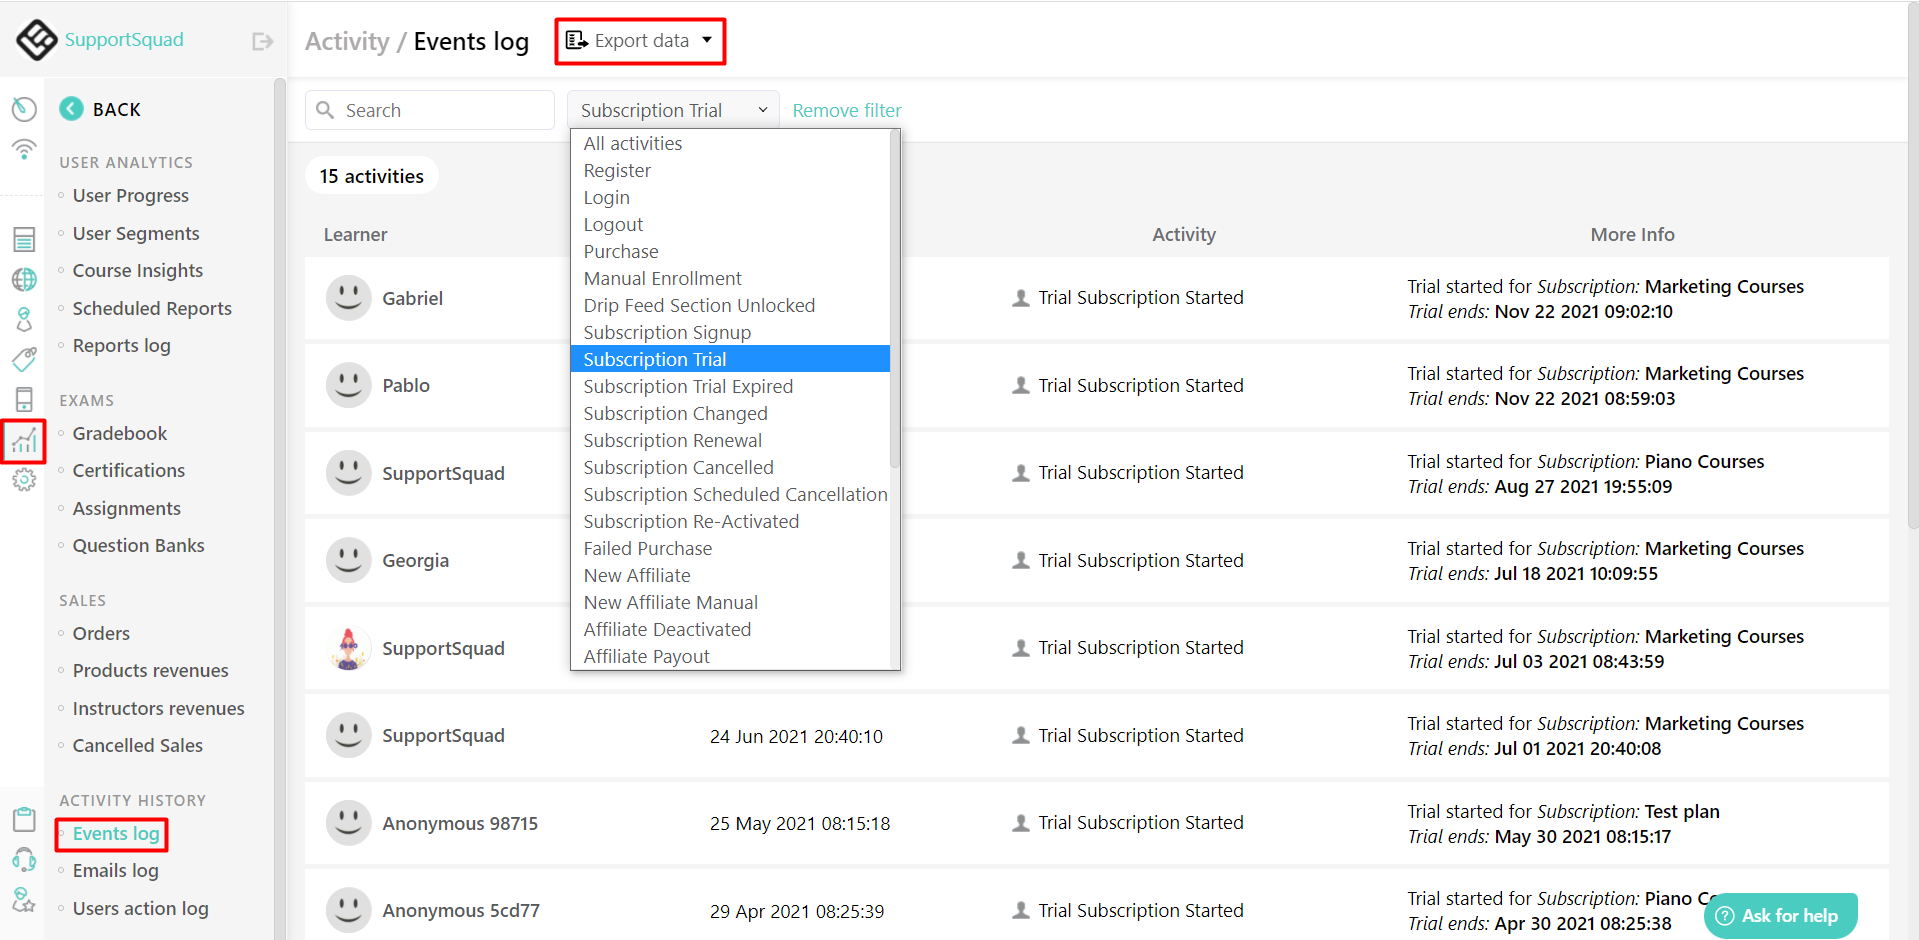Select the highlighted bar chart analytics icon
The width and height of the screenshot is (1919, 940).
[x=24, y=441]
